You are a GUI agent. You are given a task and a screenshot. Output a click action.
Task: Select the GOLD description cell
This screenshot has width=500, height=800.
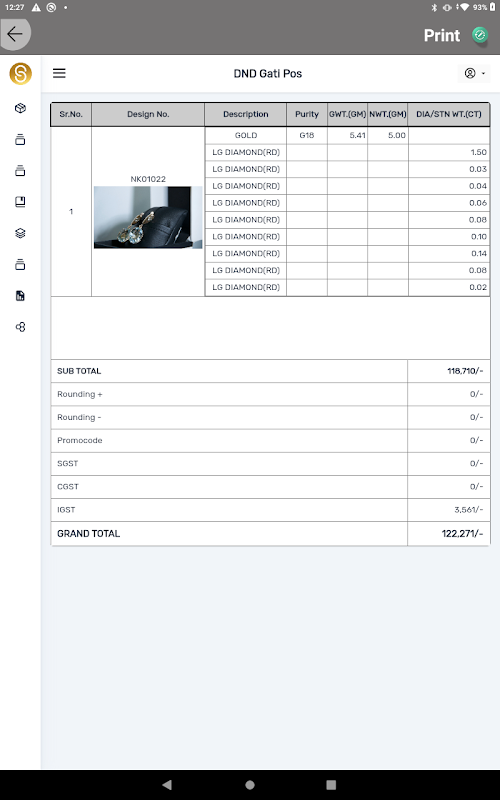[x=246, y=135]
